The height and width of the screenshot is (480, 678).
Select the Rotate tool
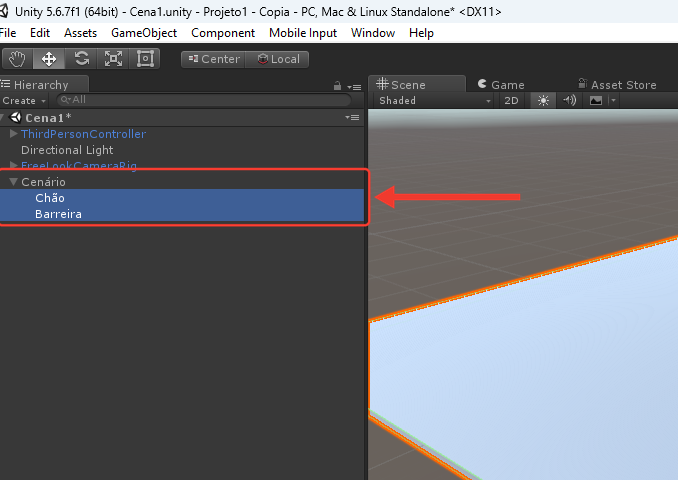pos(81,59)
